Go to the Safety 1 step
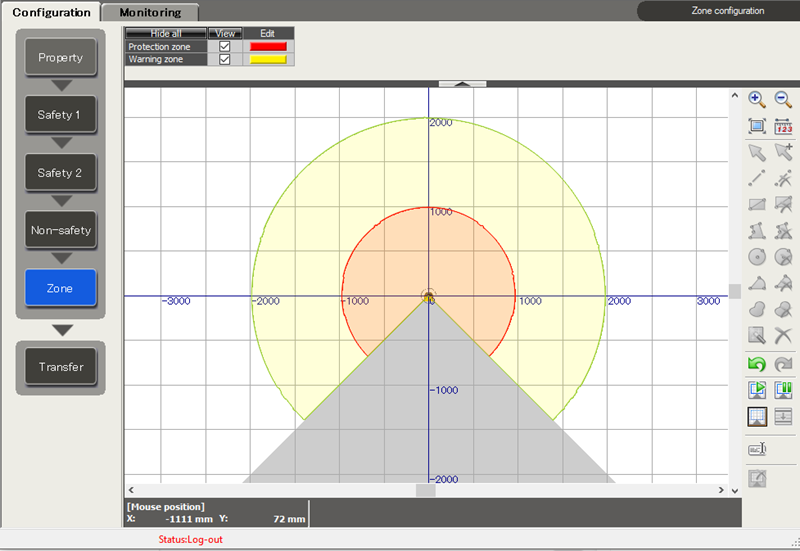This screenshot has height=551, width=800. point(61,115)
